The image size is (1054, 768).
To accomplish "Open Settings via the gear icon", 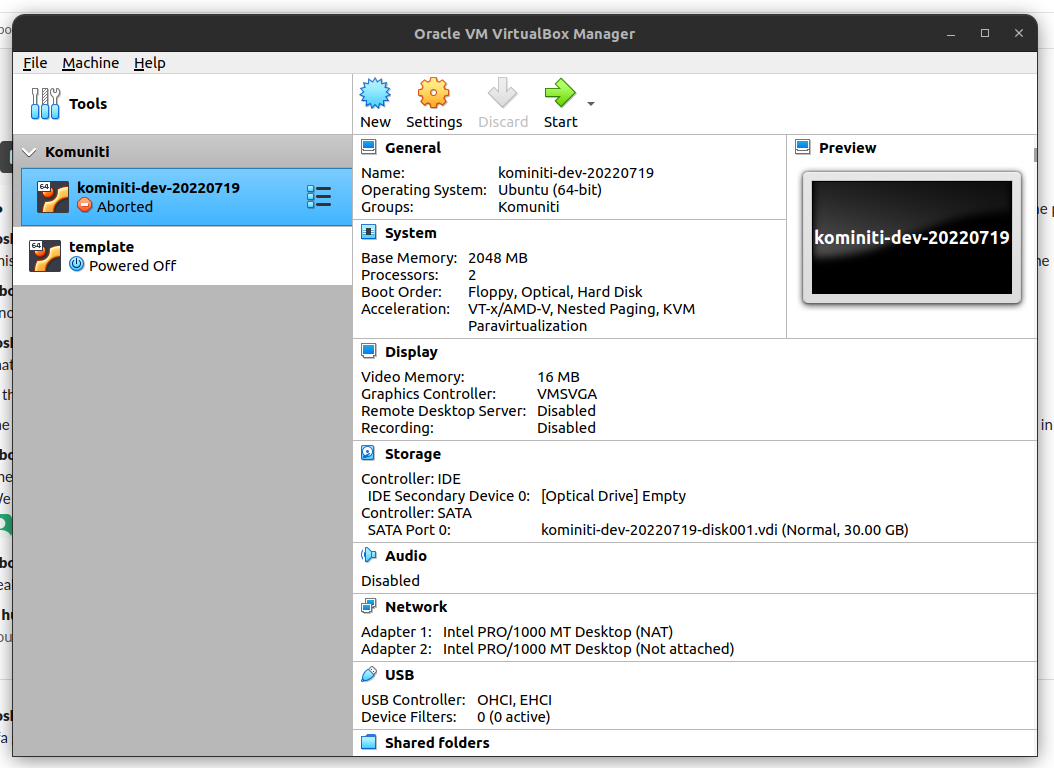I will pos(433,95).
